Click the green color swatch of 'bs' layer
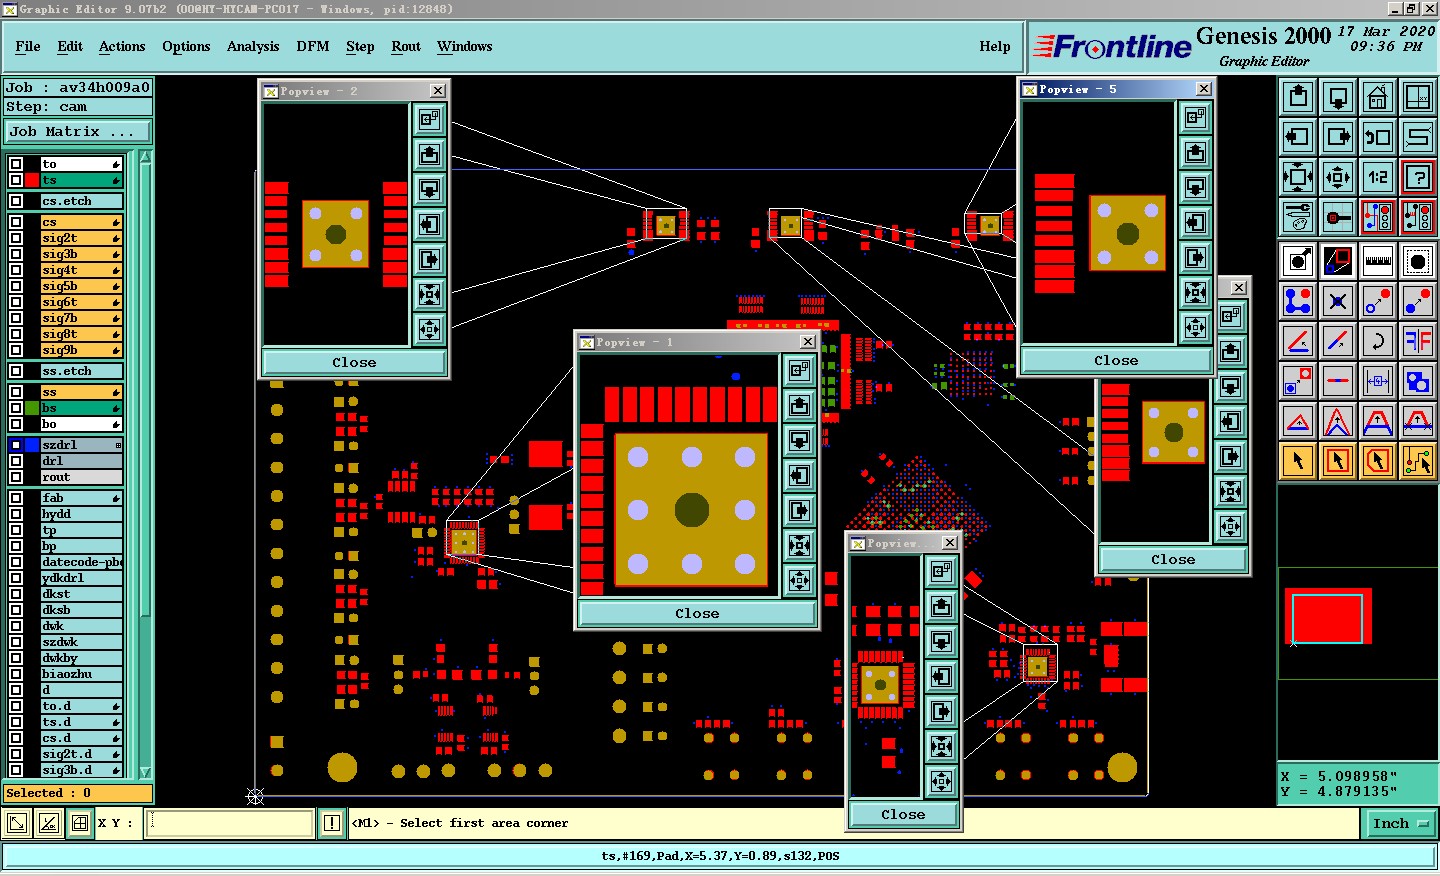This screenshot has width=1440, height=876. [x=32, y=408]
